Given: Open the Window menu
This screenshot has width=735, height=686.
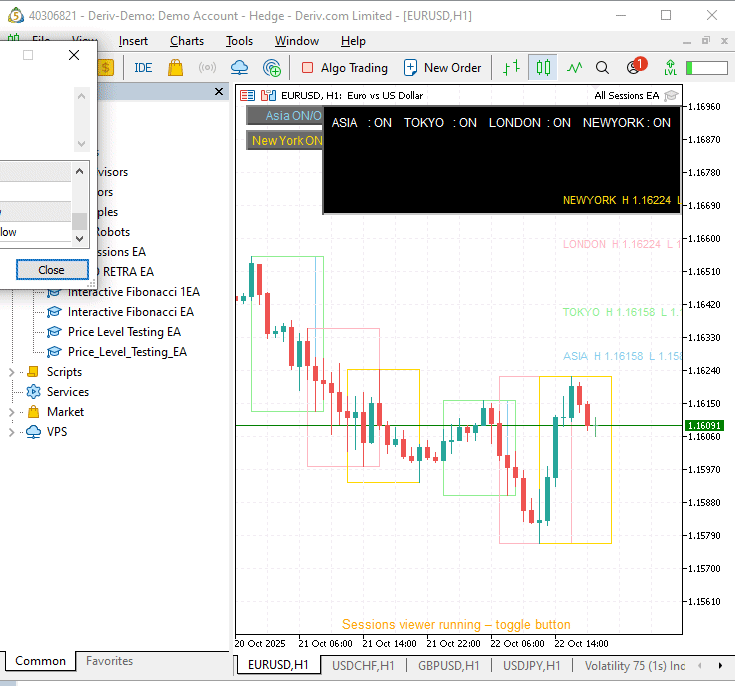Looking at the screenshot, I should click(297, 41).
